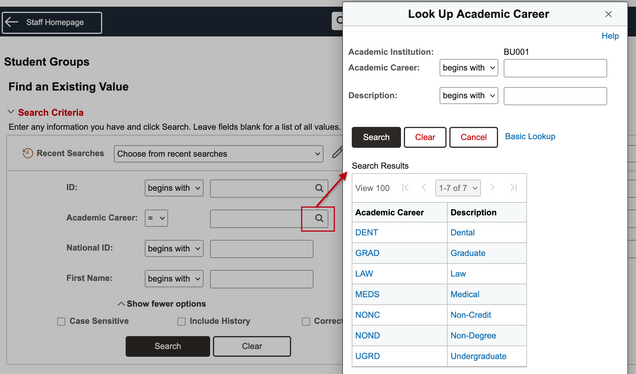
Task: Open the 1-7 of 7 results range dropdown
Action: [x=458, y=188]
